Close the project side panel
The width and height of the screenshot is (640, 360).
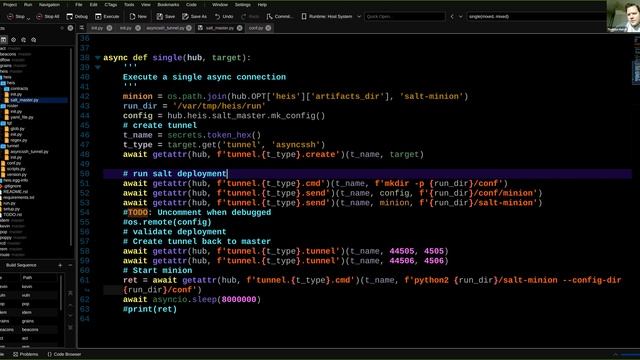pyautogui.click(x=70, y=28)
